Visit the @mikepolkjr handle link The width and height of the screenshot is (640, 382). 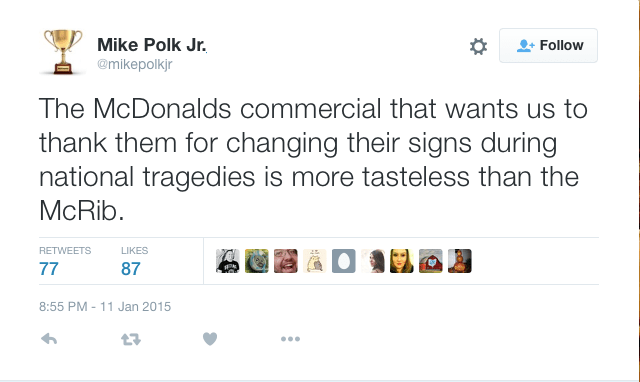point(135,64)
